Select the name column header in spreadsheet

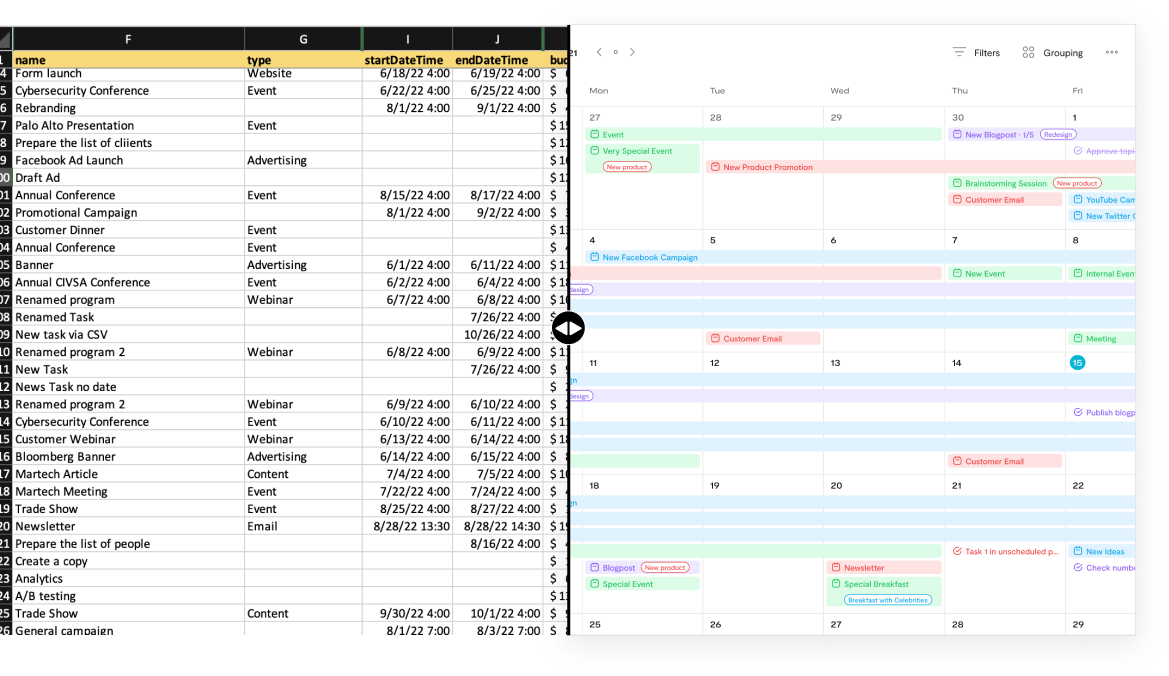point(30,60)
